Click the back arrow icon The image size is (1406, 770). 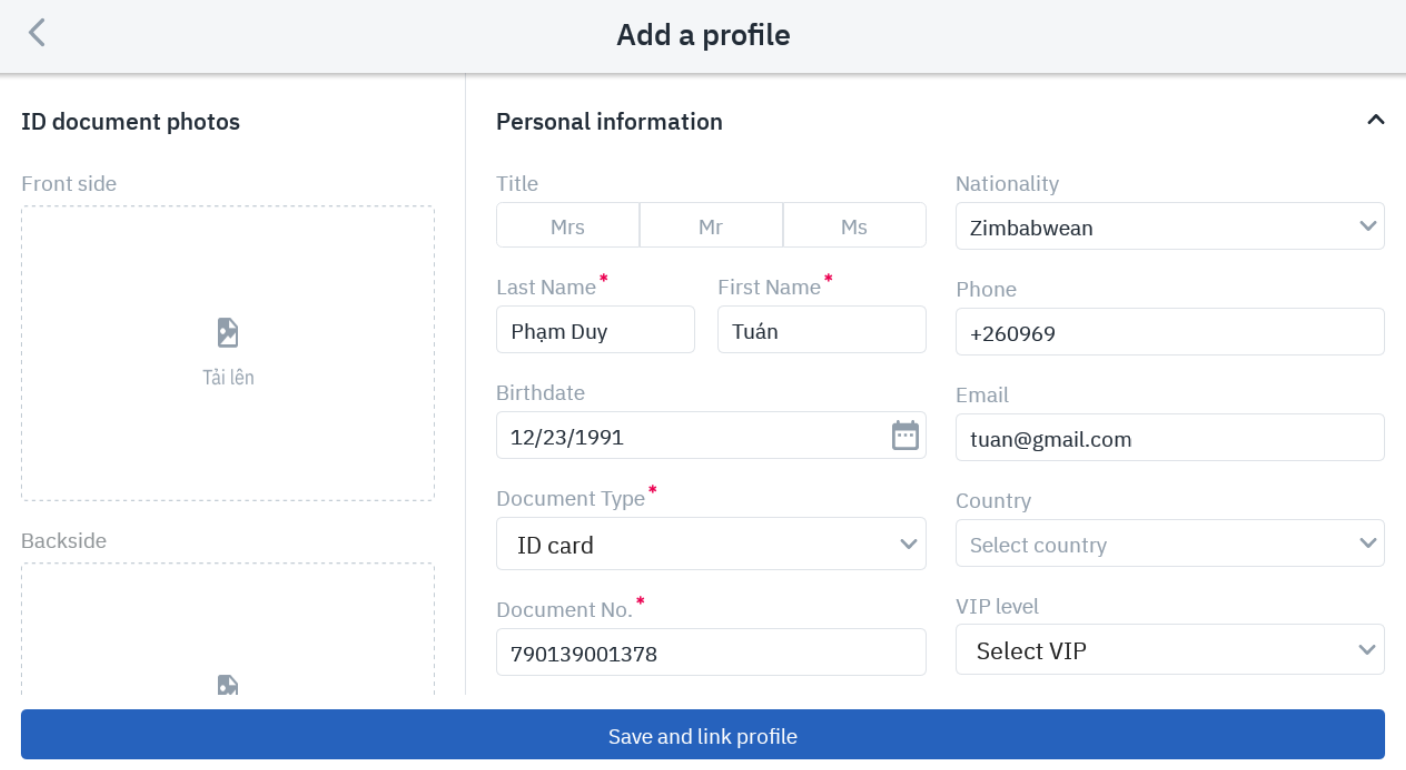coord(37,33)
